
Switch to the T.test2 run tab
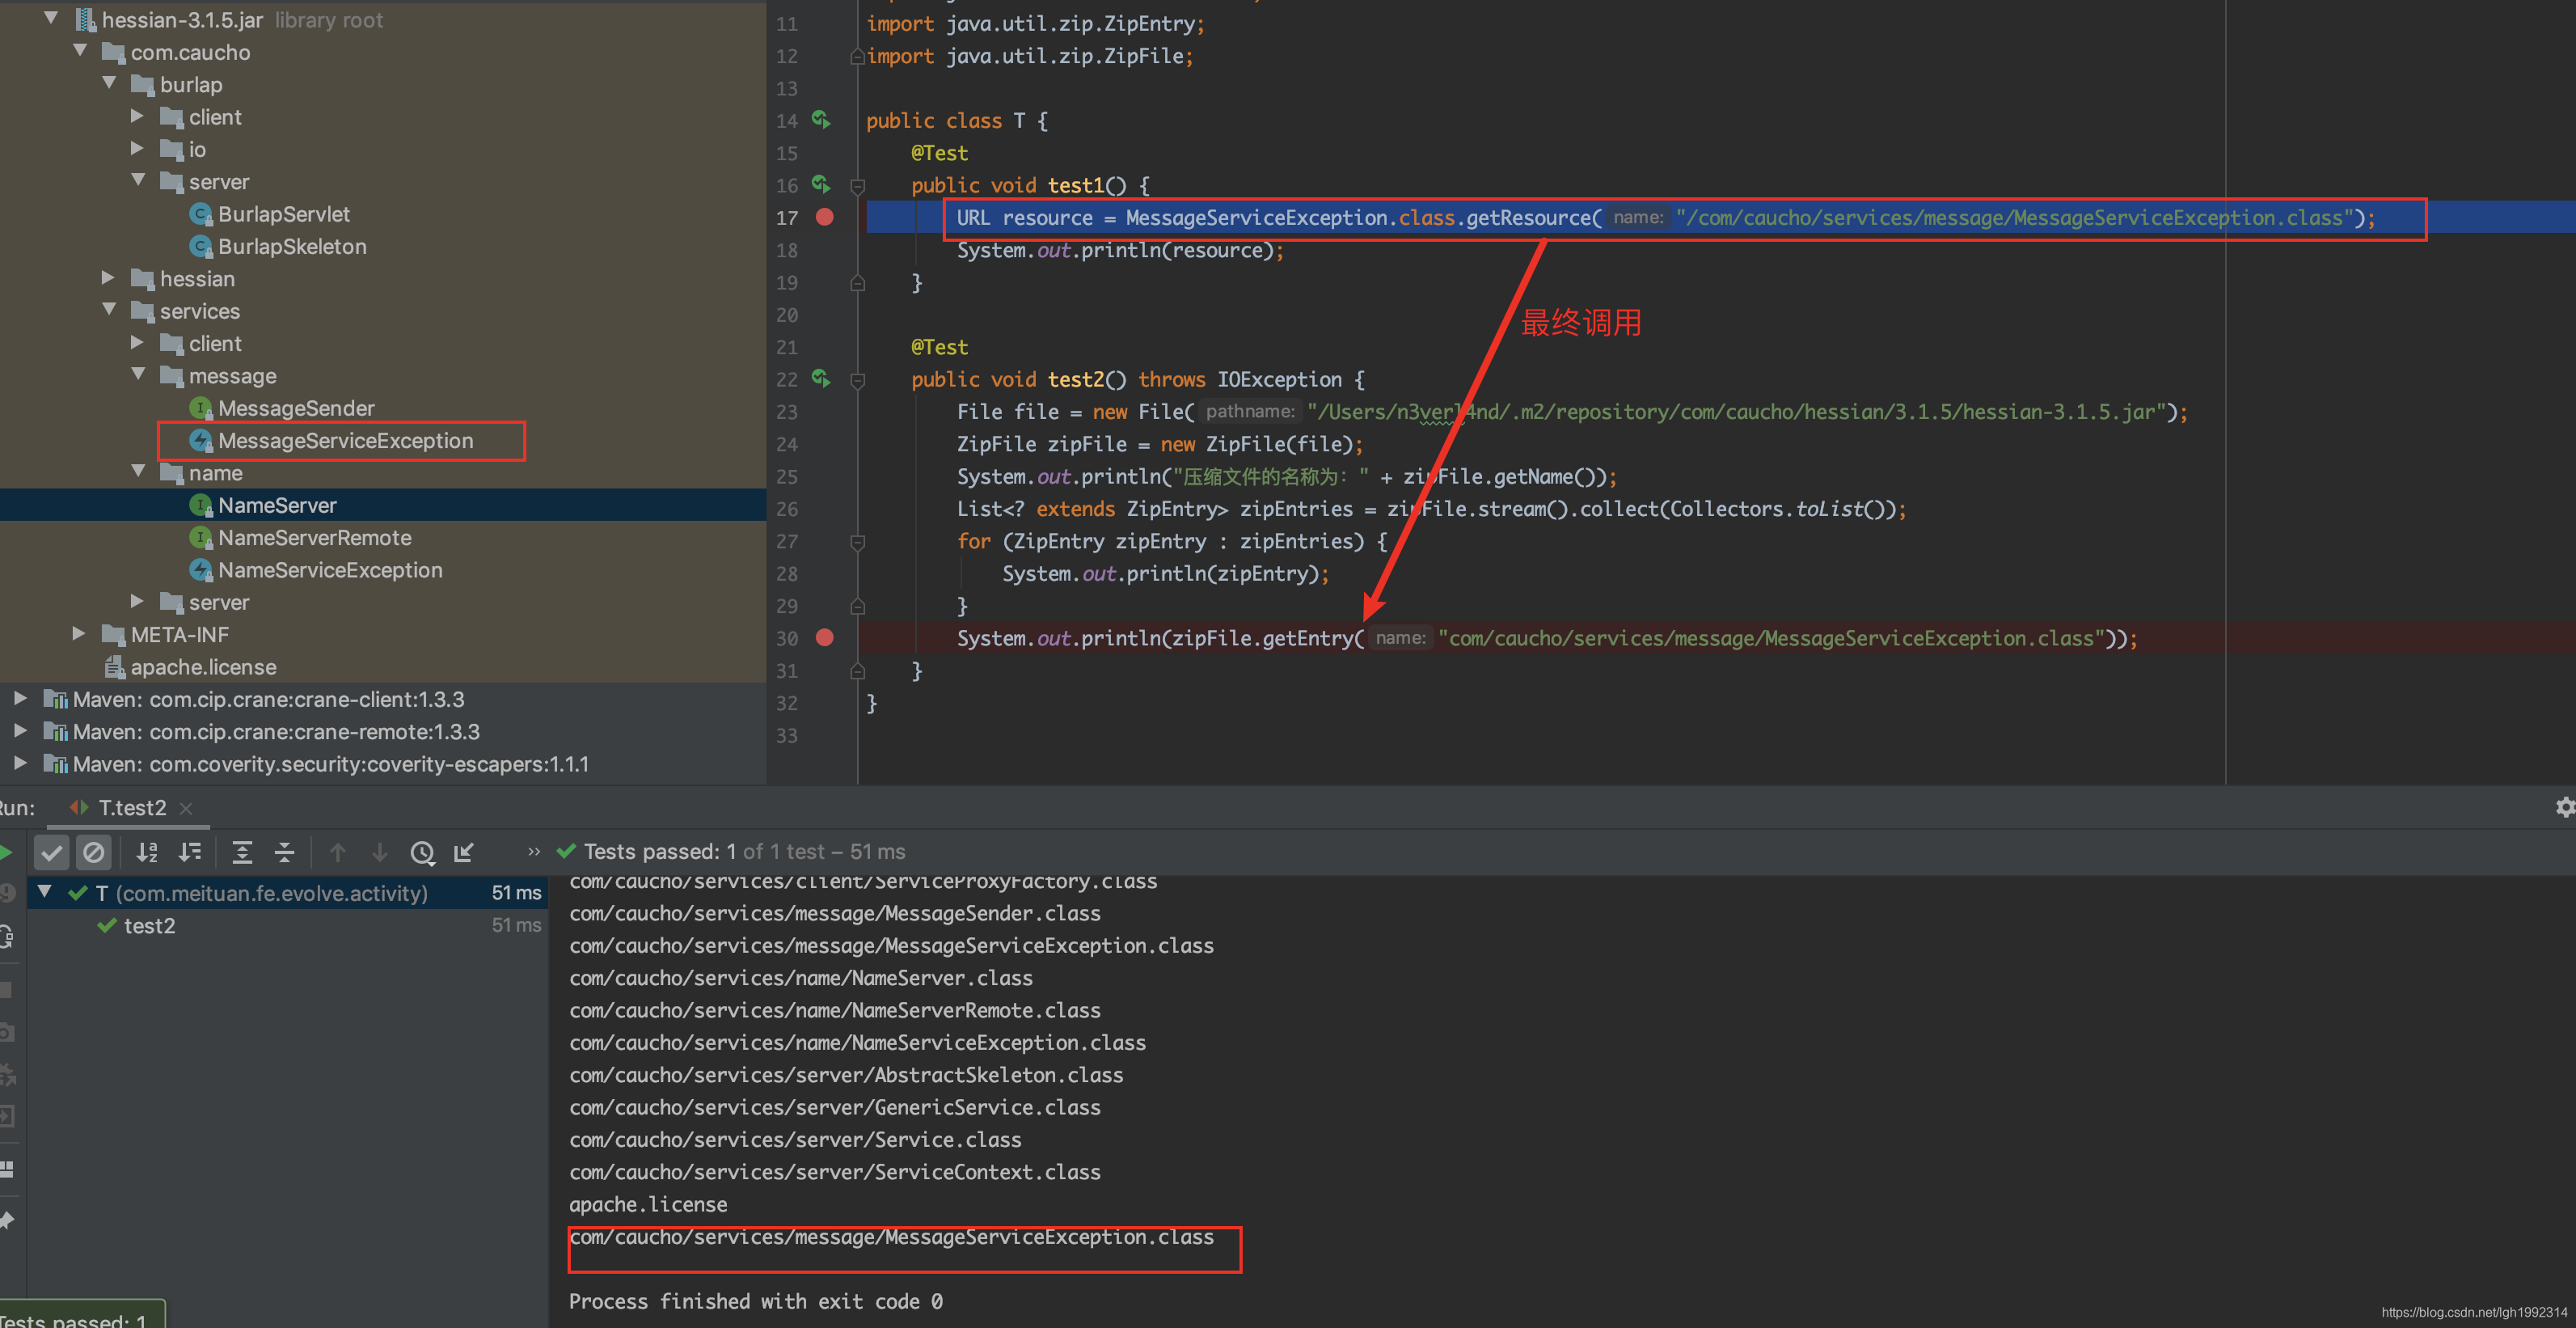pos(131,808)
